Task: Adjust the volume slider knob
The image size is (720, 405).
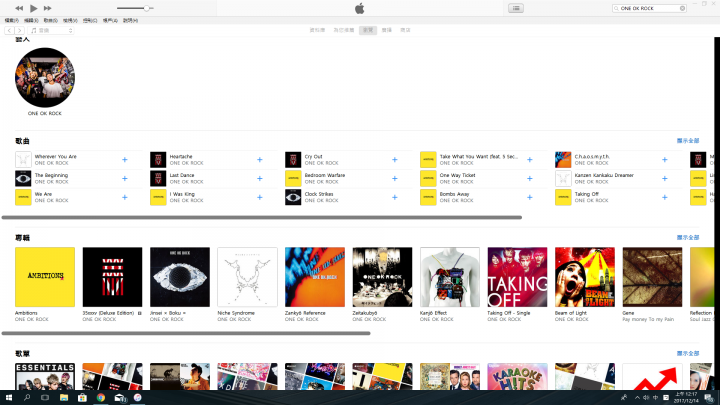Action: tap(146, 8)
